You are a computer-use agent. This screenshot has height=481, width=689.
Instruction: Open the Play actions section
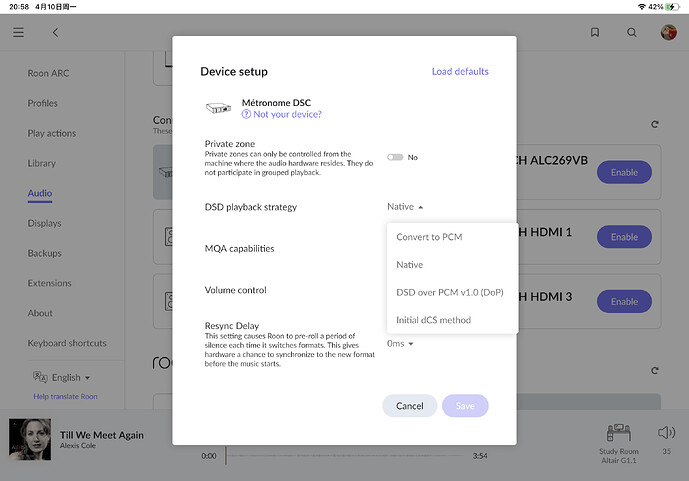pyautogui.click(x=52, y=133)
